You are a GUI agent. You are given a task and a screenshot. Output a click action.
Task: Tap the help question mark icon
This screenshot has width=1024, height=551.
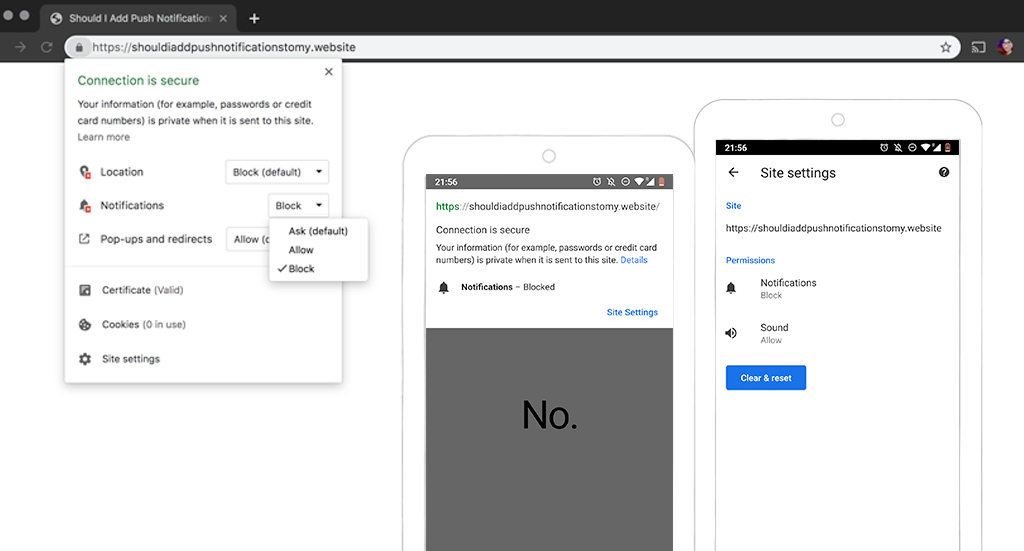pos(944,172)
